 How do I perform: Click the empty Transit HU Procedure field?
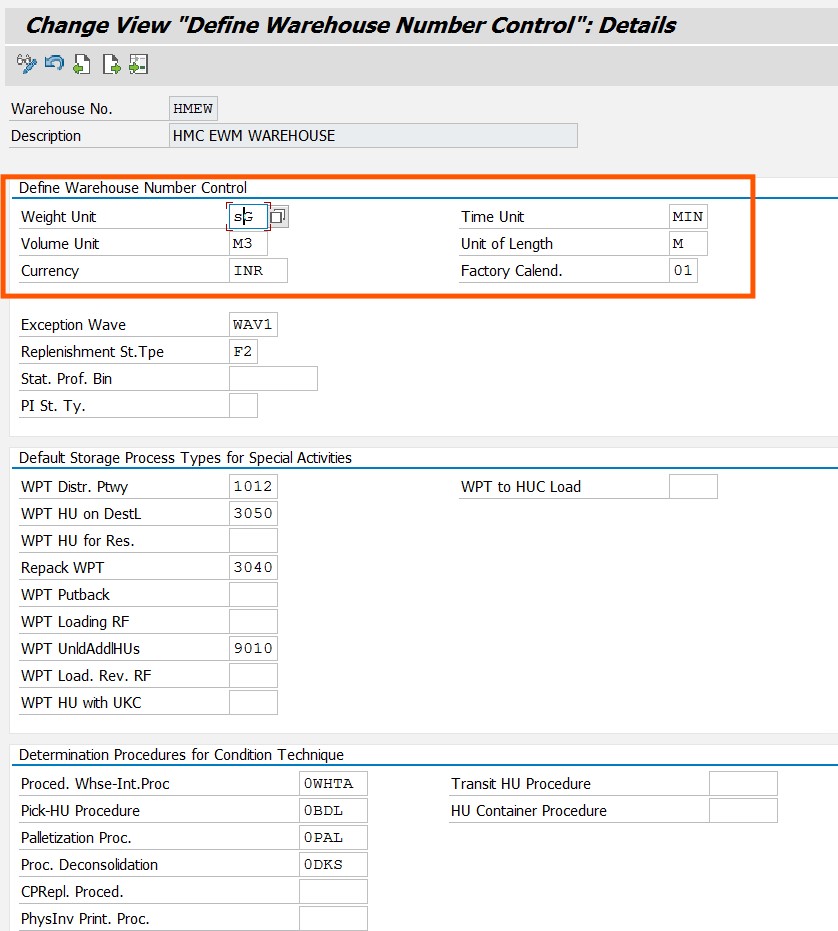click(742, 784)
